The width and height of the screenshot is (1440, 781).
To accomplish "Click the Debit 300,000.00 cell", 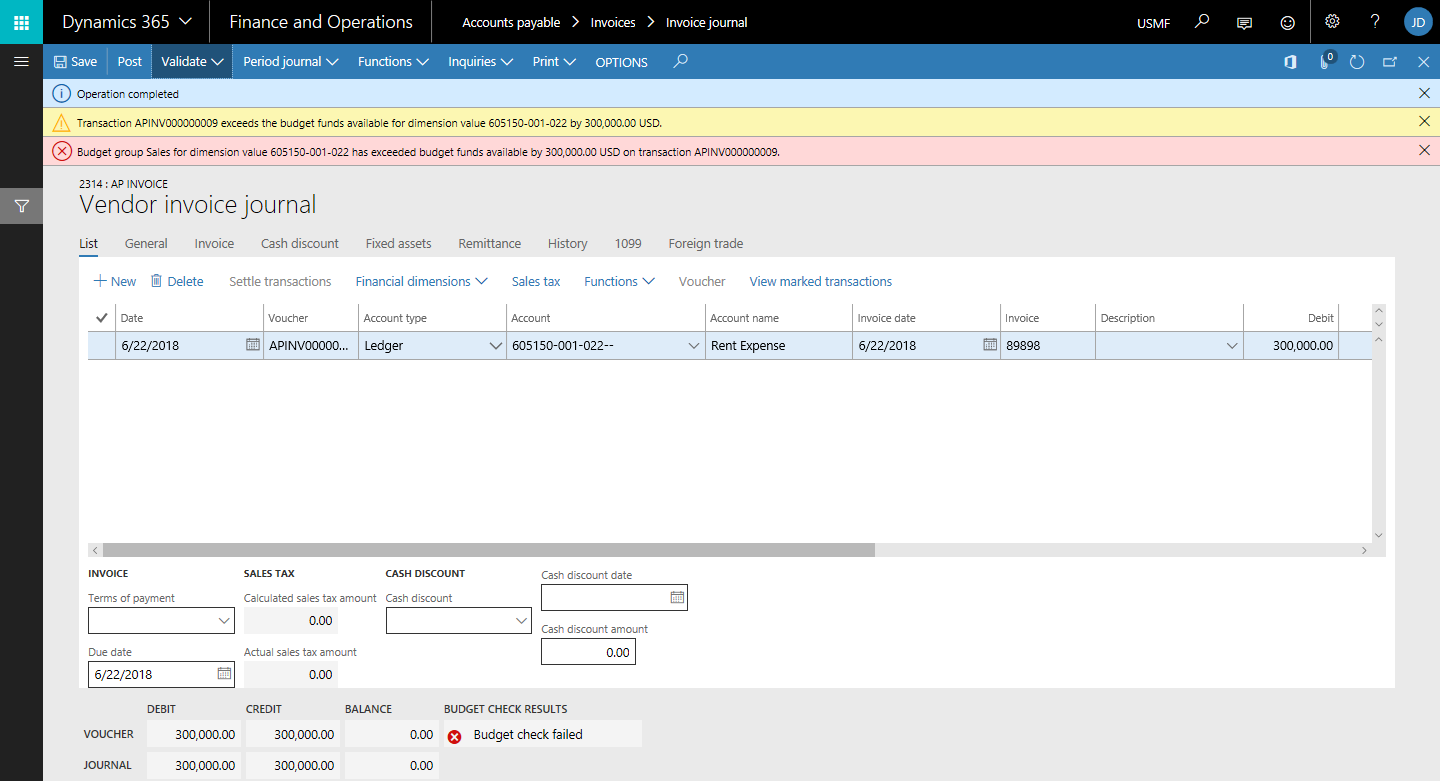I will tap(1290, 346).
